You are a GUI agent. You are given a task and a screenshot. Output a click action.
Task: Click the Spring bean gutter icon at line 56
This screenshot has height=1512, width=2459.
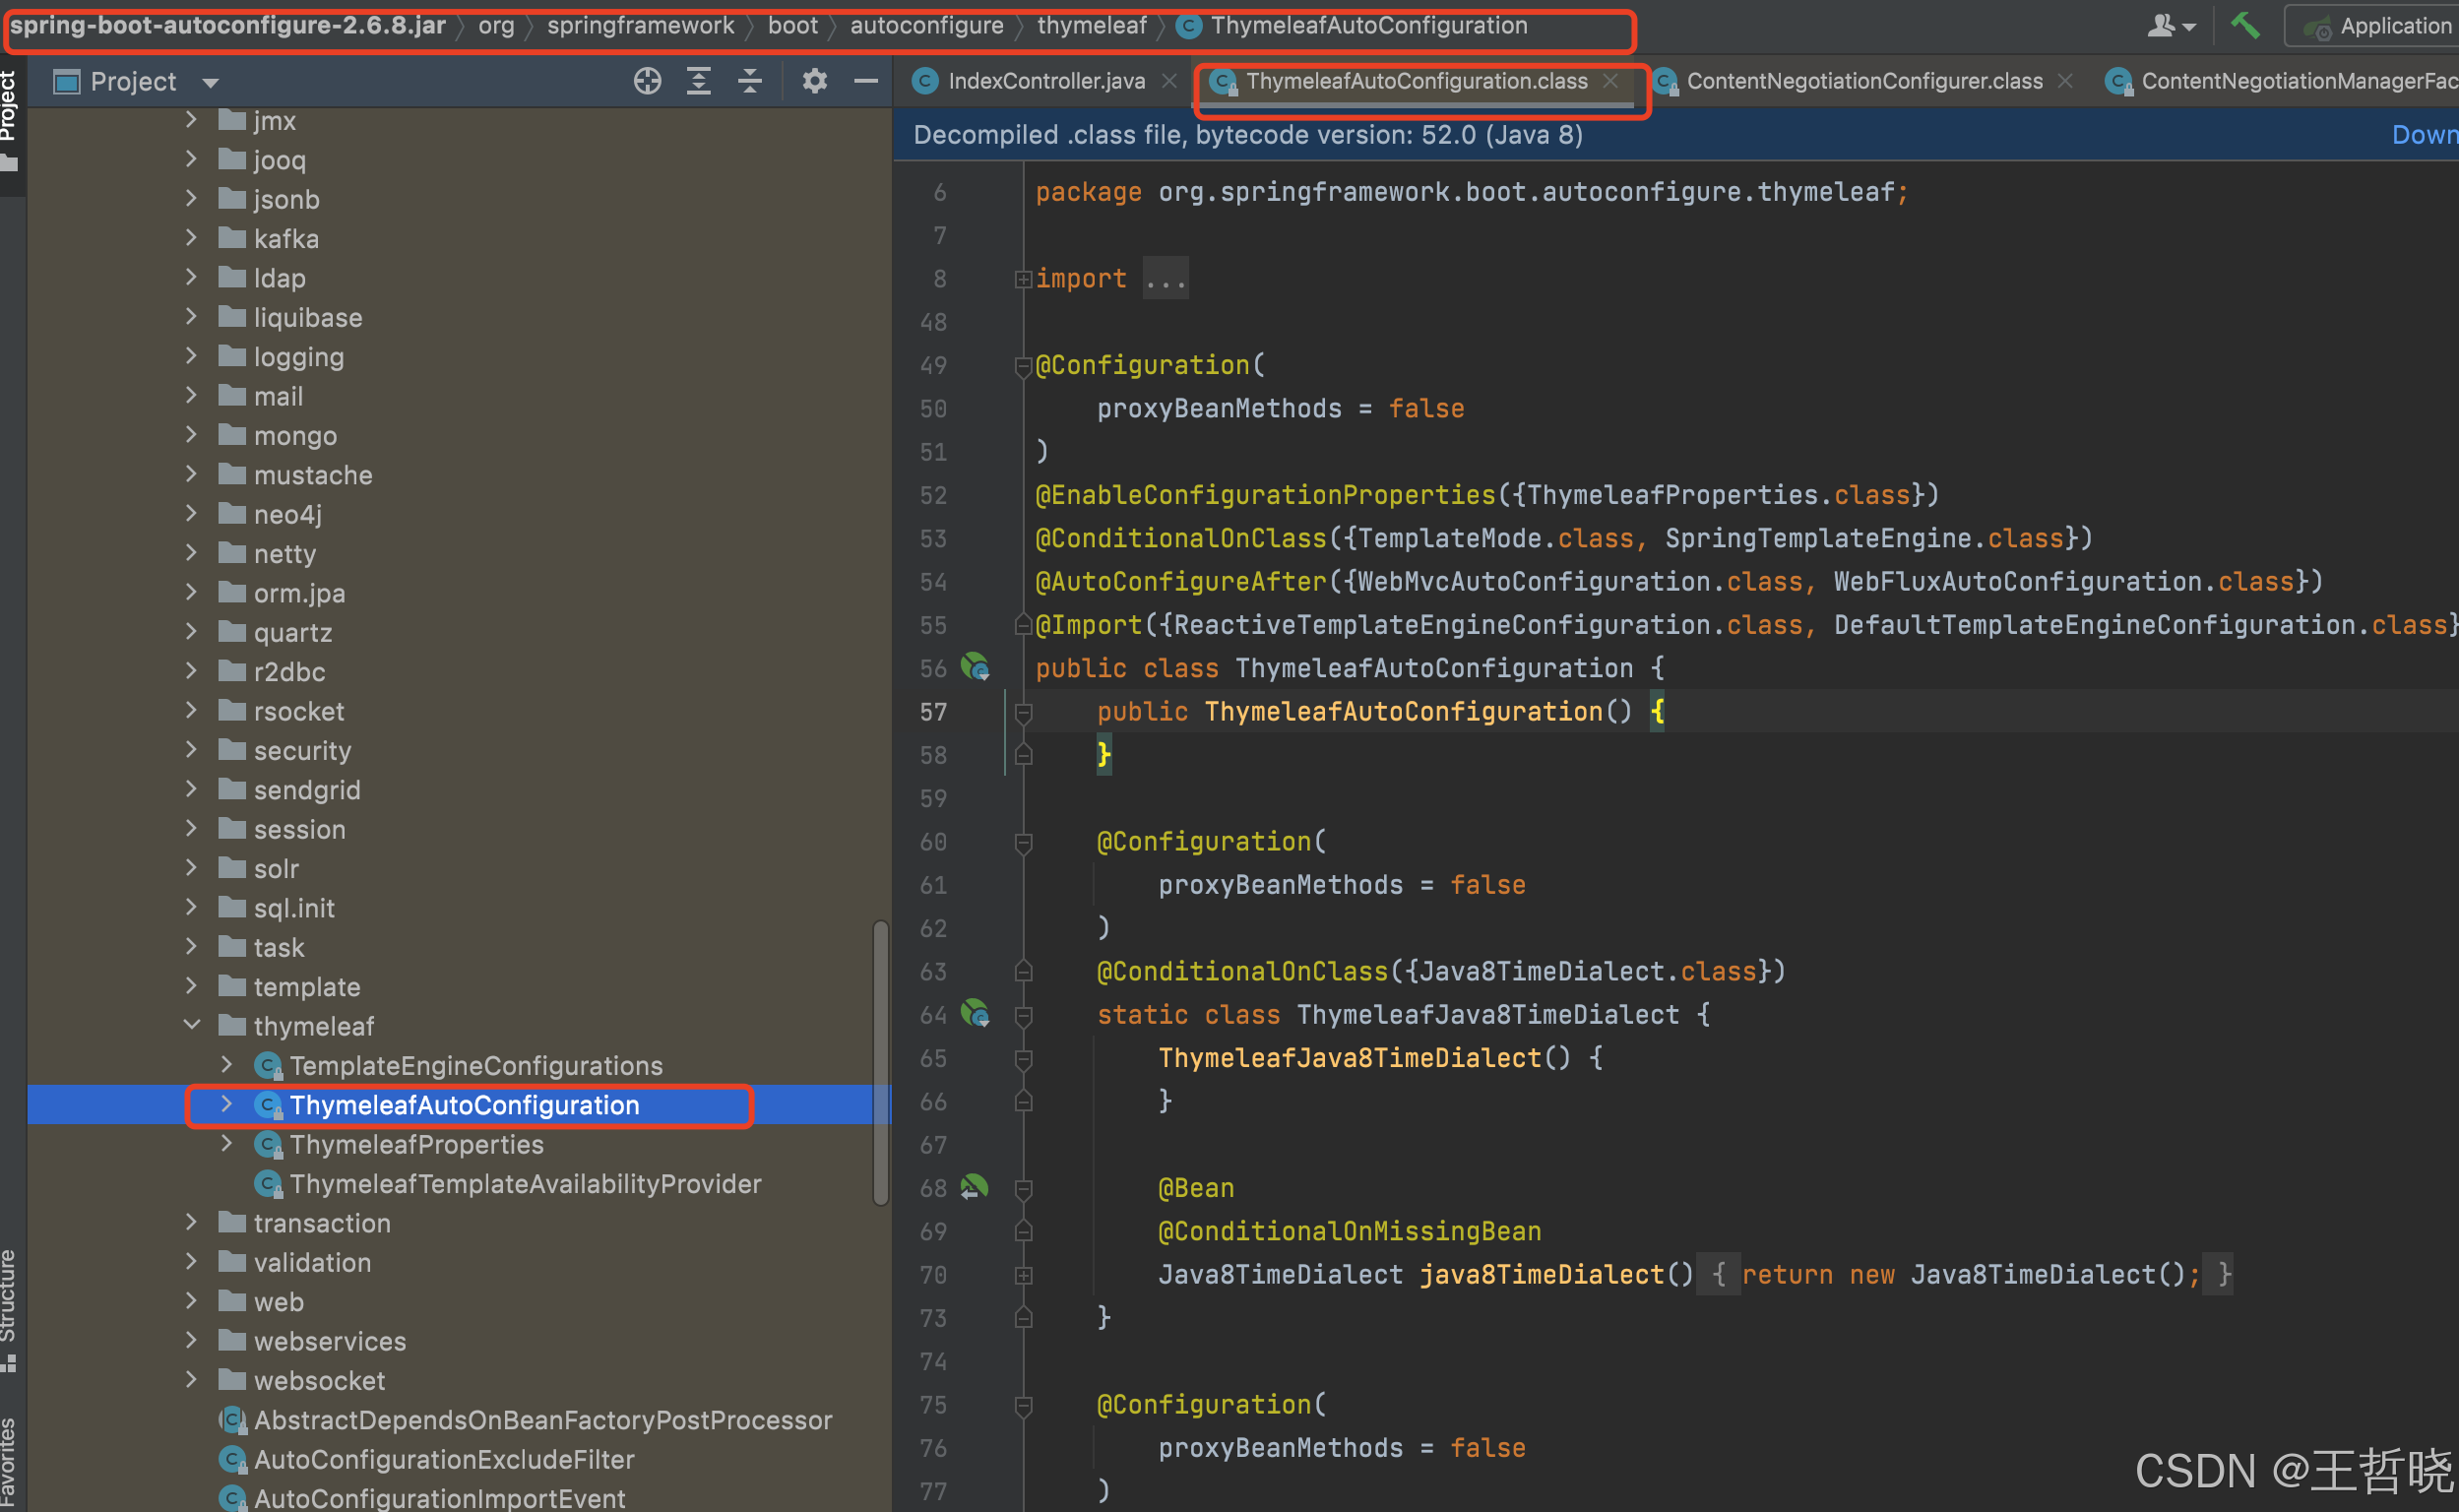(976, 667)
